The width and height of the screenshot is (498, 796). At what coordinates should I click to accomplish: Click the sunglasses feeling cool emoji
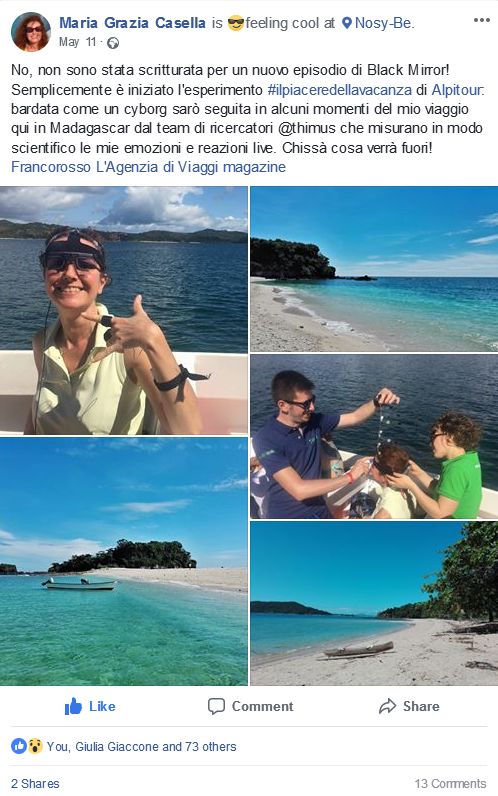pyautogui.click(x=236, y=23)
